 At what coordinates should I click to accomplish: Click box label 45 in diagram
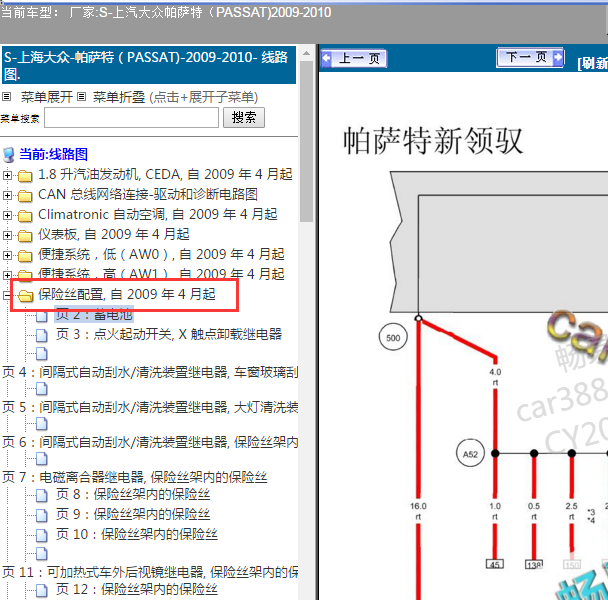495,564
